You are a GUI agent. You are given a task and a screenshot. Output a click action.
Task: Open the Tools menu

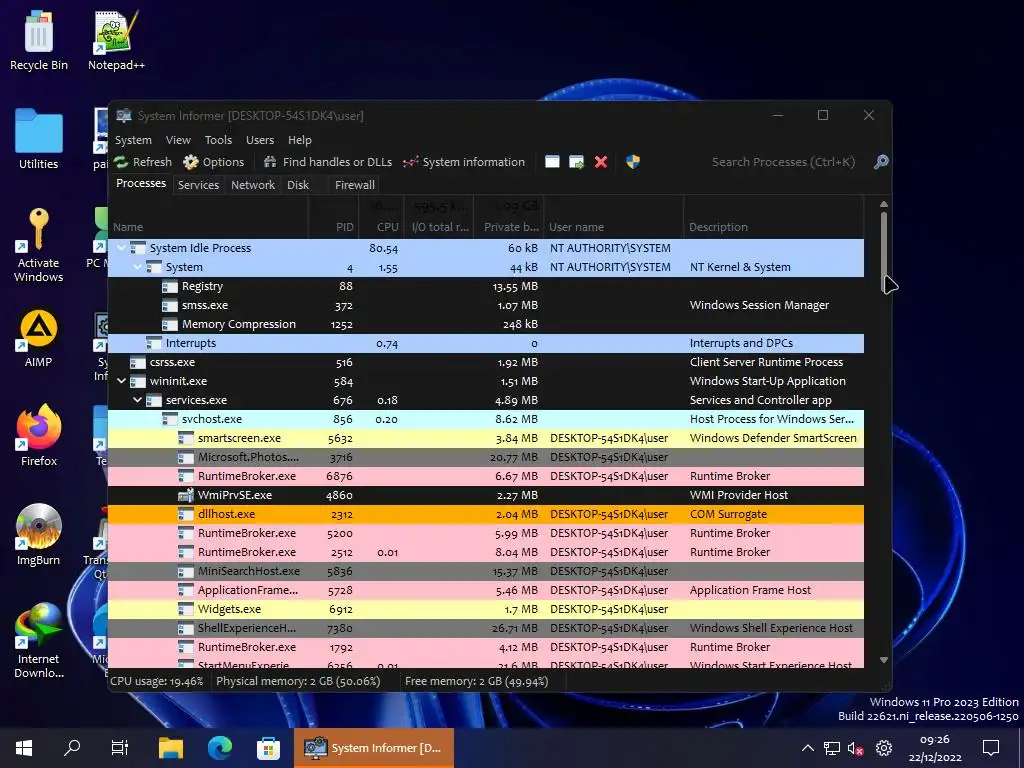click(x=218, y=140)
